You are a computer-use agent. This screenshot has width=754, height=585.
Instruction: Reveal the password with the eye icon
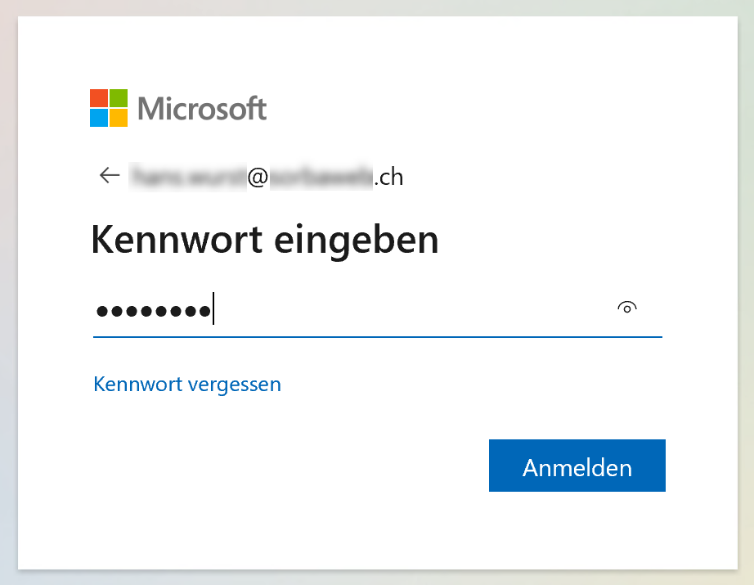coord(627,307)
